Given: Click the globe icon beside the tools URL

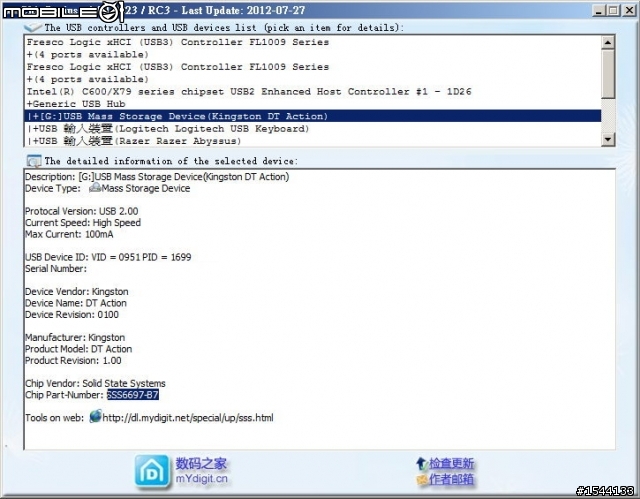Looking at the screenshot, I should tap(95, 417).
